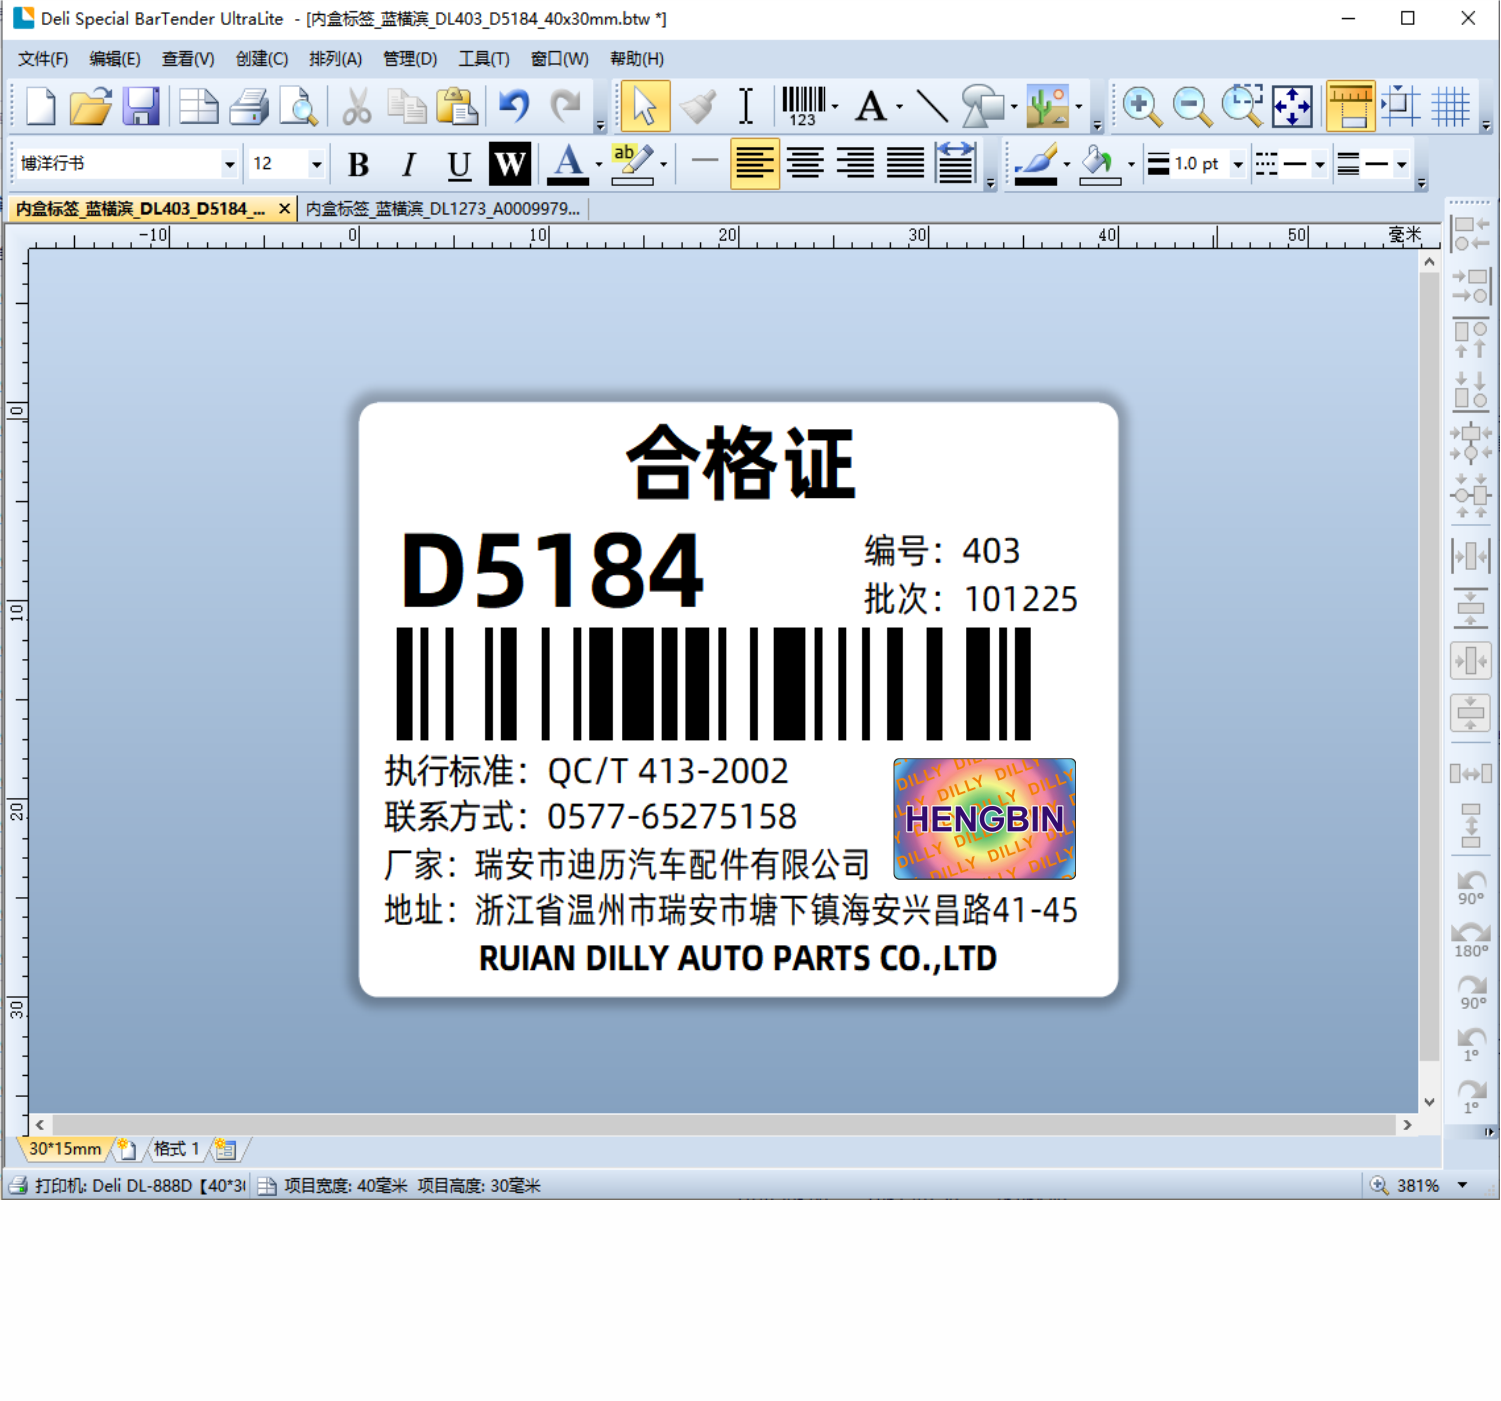Paste from clipboard icon
Screen dimensions: 1501x1401
click(x=457, y=106)
